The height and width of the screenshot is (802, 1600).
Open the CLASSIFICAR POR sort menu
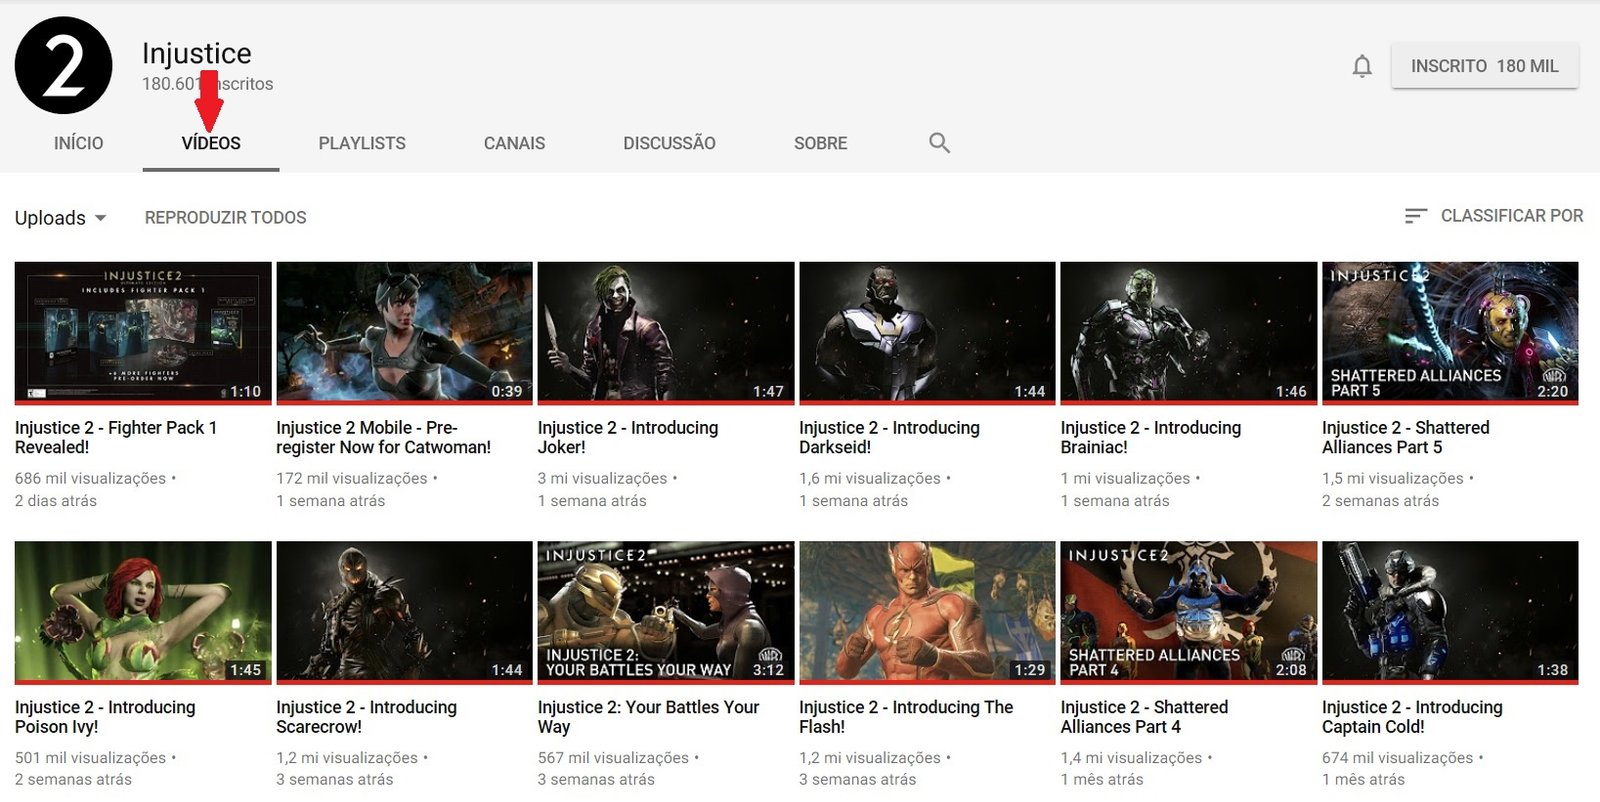pos(1511,216)
